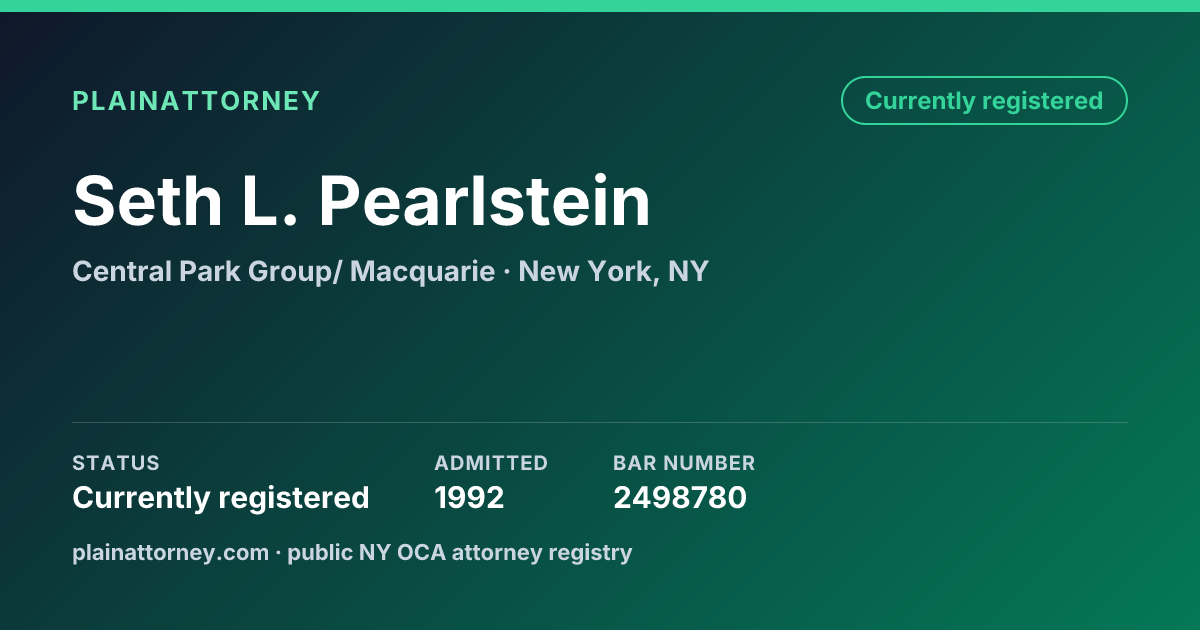
Task: Select the middle initial L. in heading
Action: point(270,201)
